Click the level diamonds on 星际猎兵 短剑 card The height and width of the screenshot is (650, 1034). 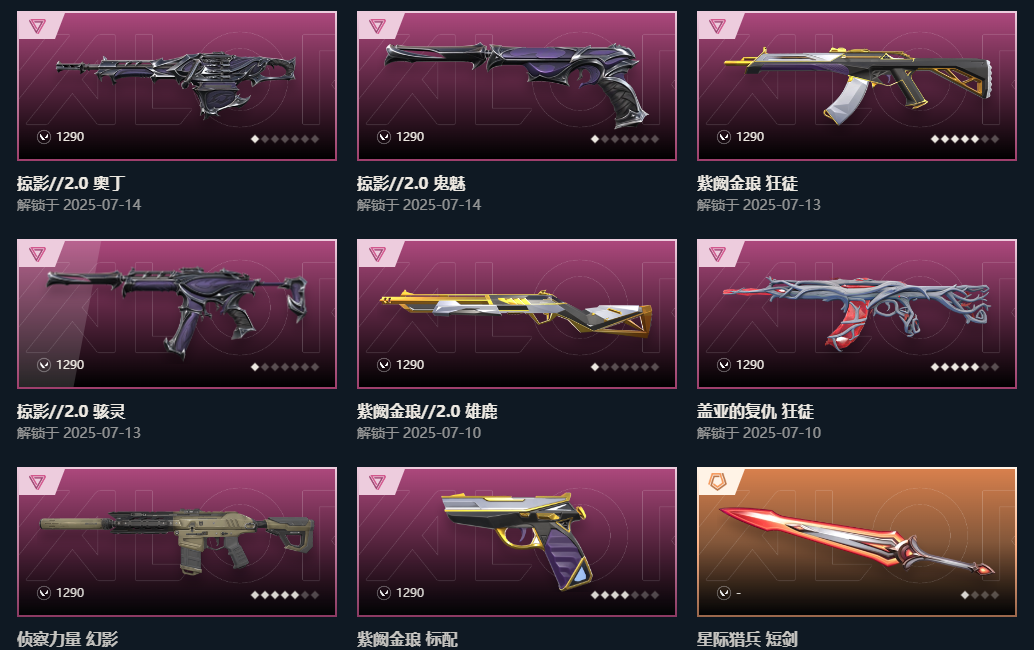980,595
